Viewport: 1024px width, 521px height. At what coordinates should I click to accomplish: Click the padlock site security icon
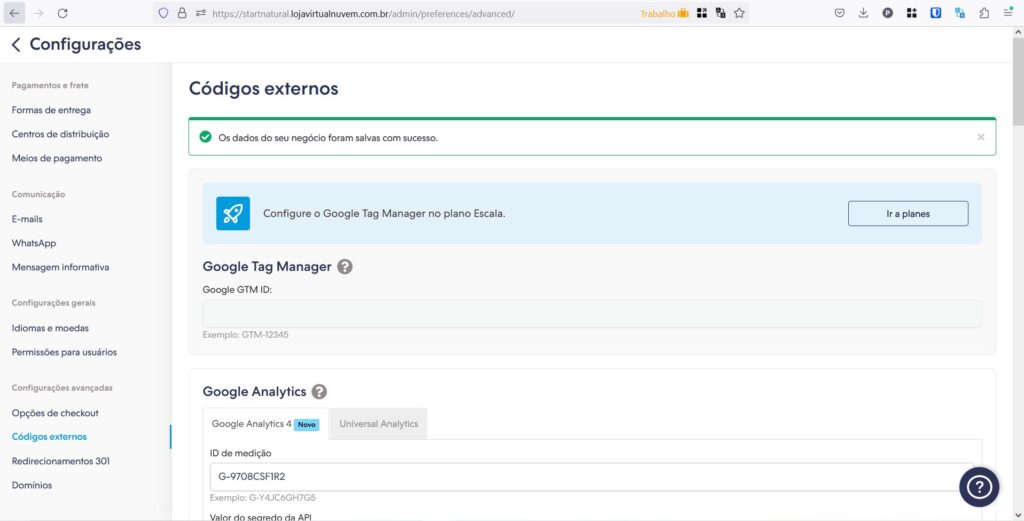[x=182, y=13]
